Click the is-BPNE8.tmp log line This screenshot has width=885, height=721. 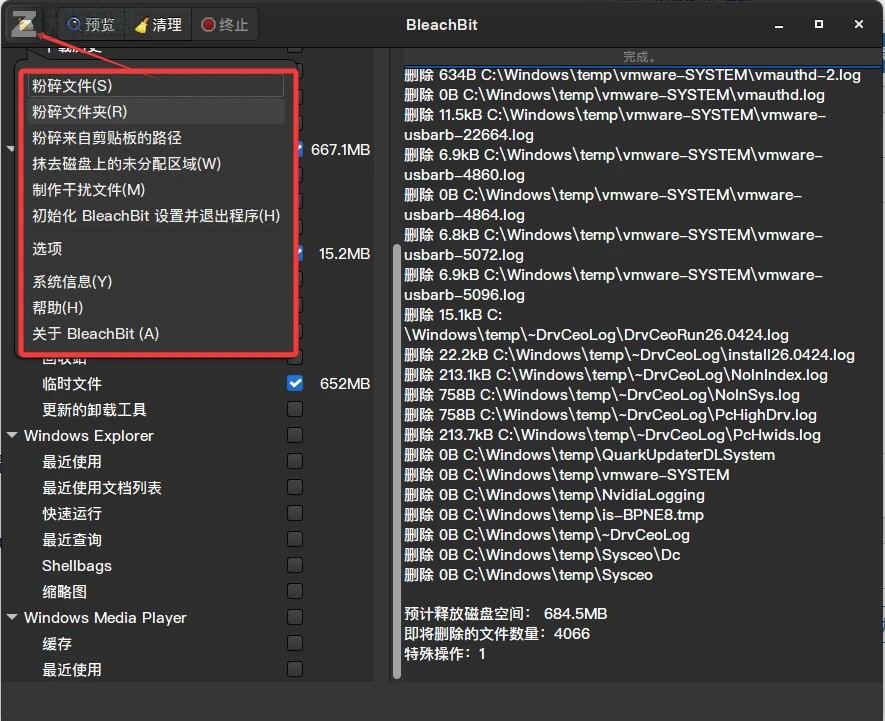[x=554, y=514]
